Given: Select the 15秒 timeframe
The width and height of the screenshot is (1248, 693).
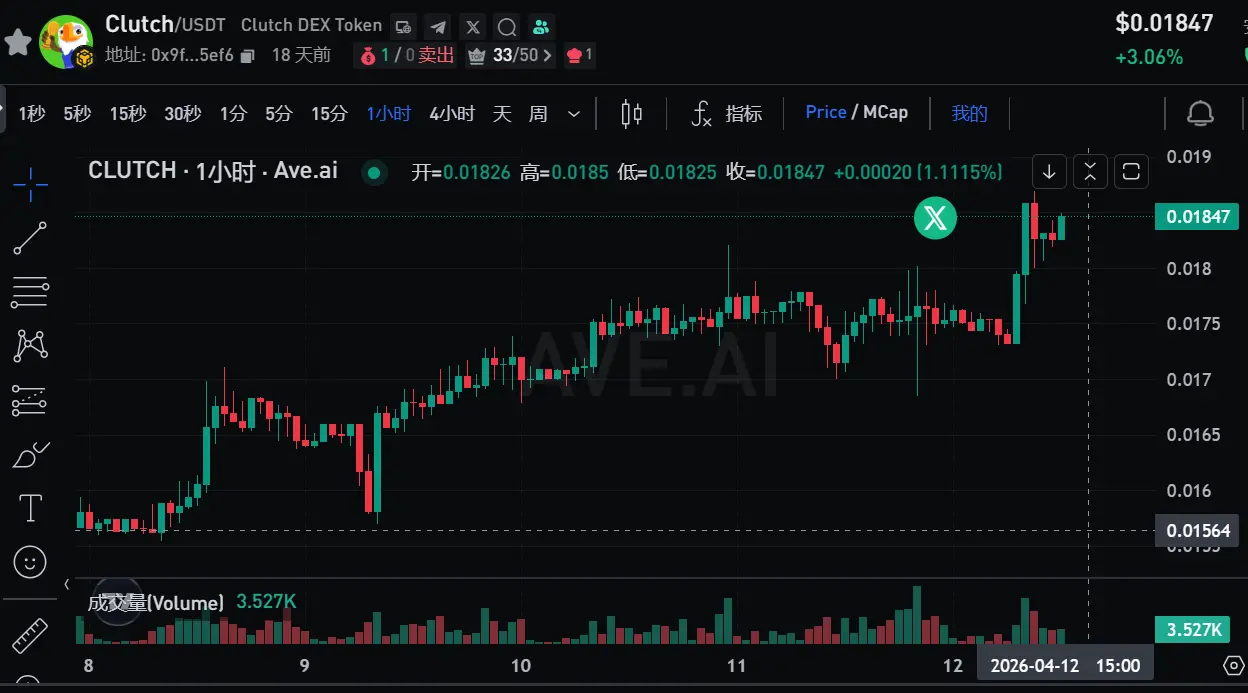Looking at the screenshot, I should (128, 114).
